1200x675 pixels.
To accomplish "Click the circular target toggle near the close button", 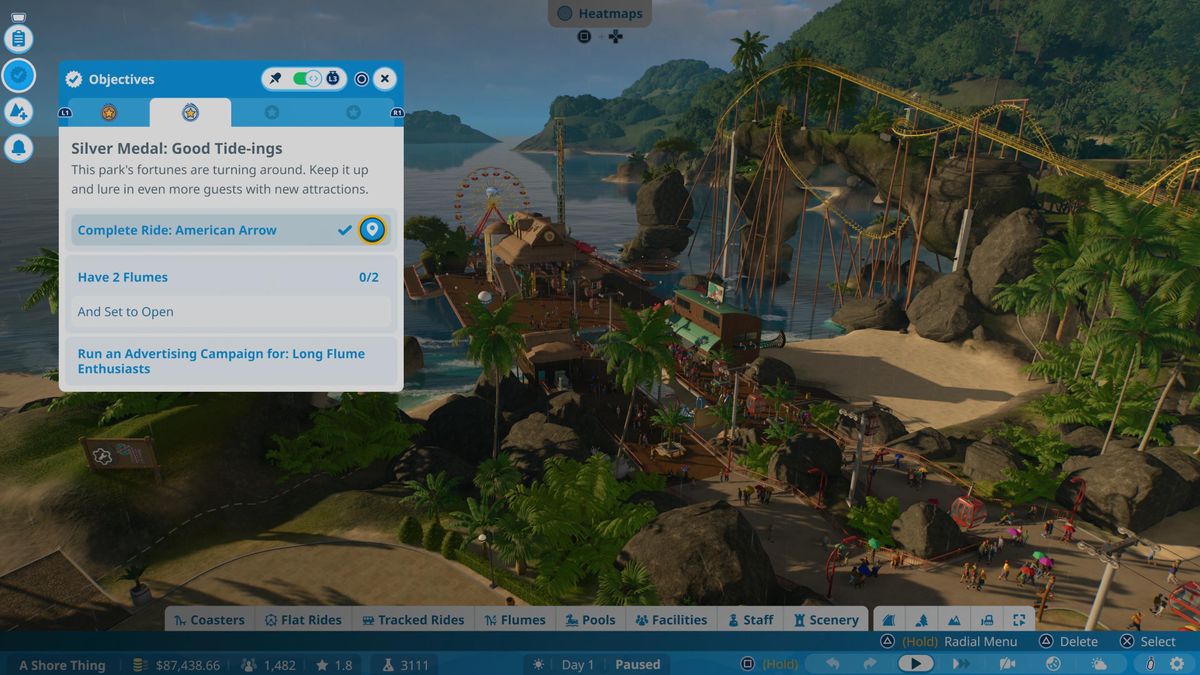I will 360,77.
